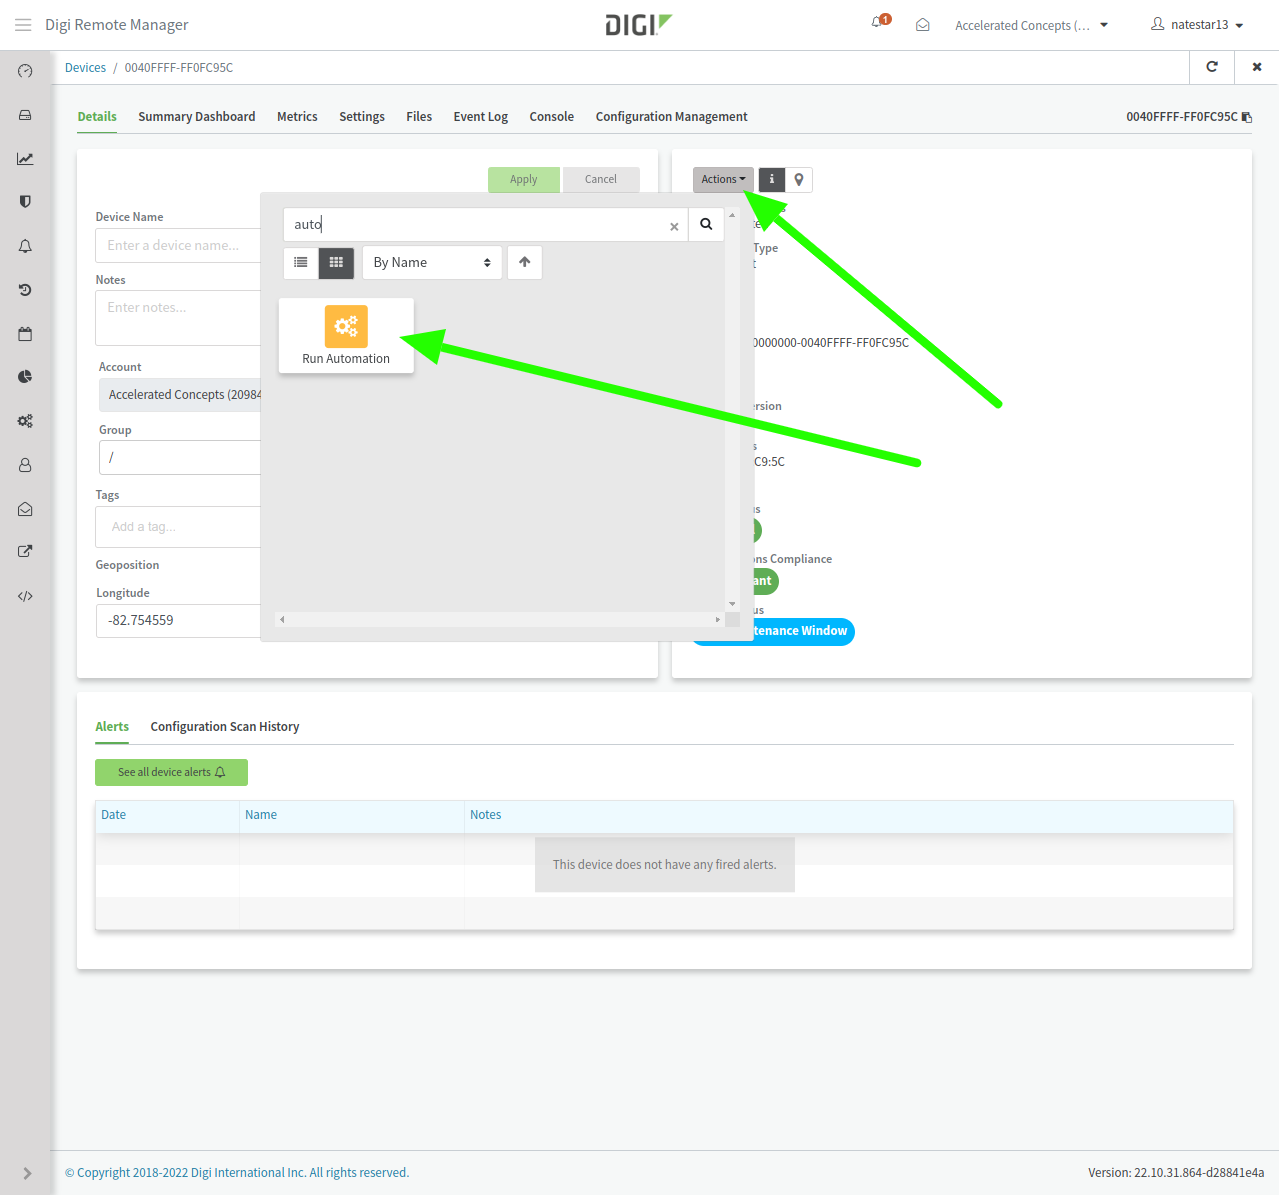
Task: Click the Group input field
Action: pos(180,457)
